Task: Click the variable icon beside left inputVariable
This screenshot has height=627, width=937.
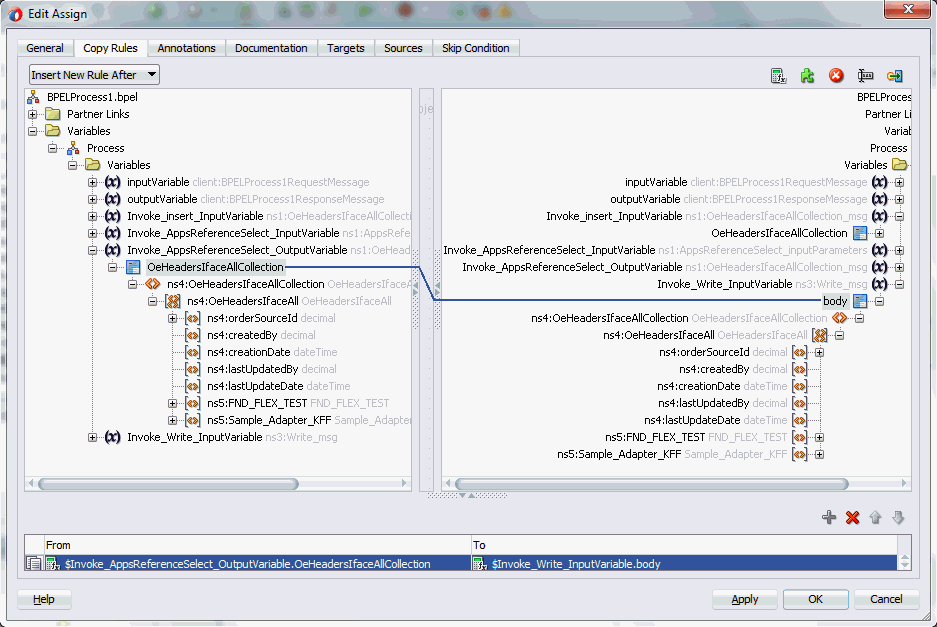Action: pyautogui.click(x=113, y=182)
